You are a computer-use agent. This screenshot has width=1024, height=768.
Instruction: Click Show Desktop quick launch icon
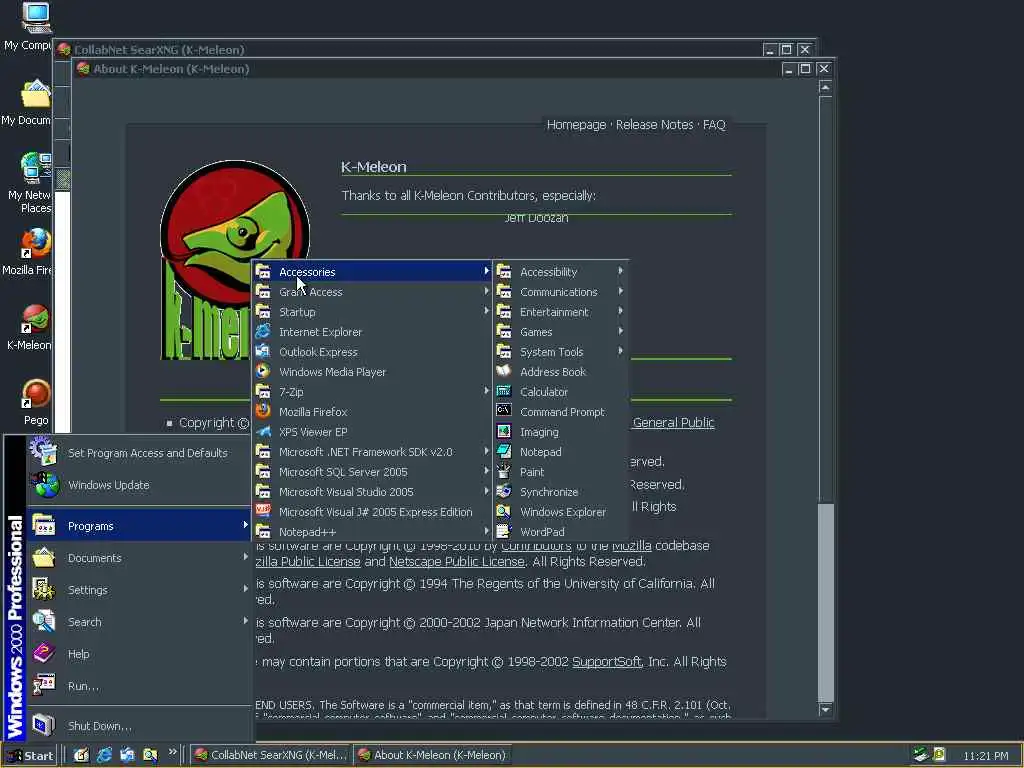point(80,755)
